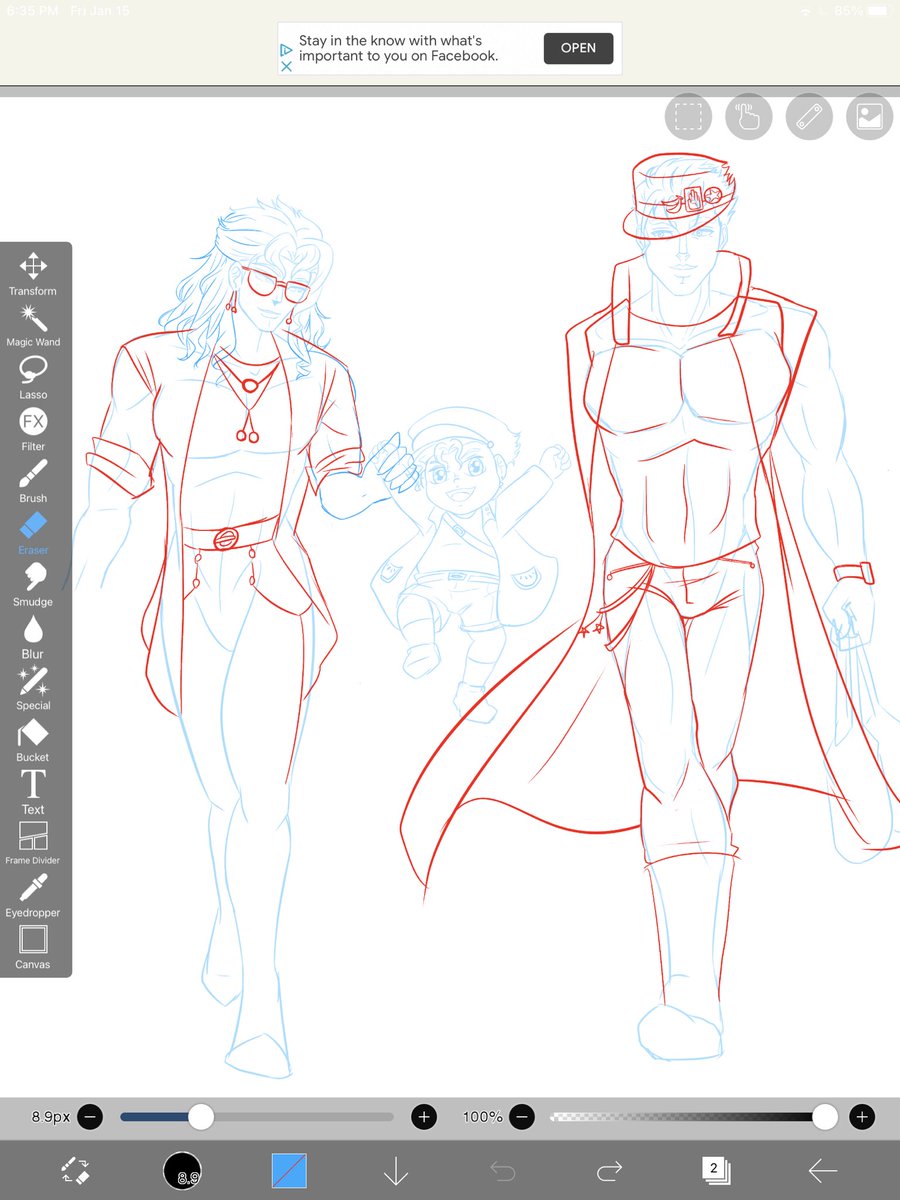Open the FX Filter tool
This screenshot has height=1200, width=900.
33,429
